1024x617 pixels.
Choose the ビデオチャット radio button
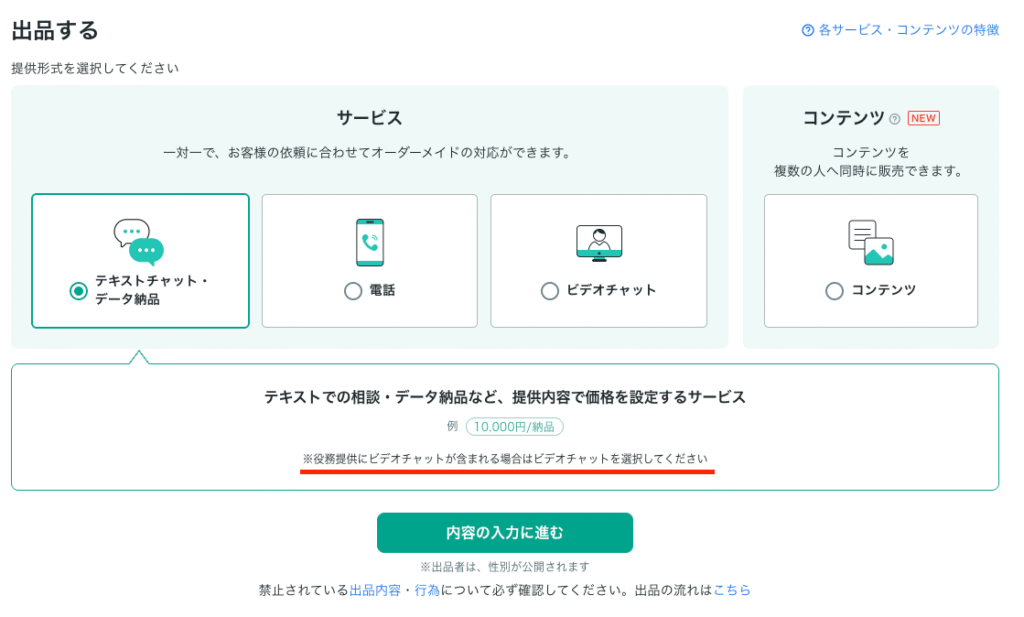(549, 291)
